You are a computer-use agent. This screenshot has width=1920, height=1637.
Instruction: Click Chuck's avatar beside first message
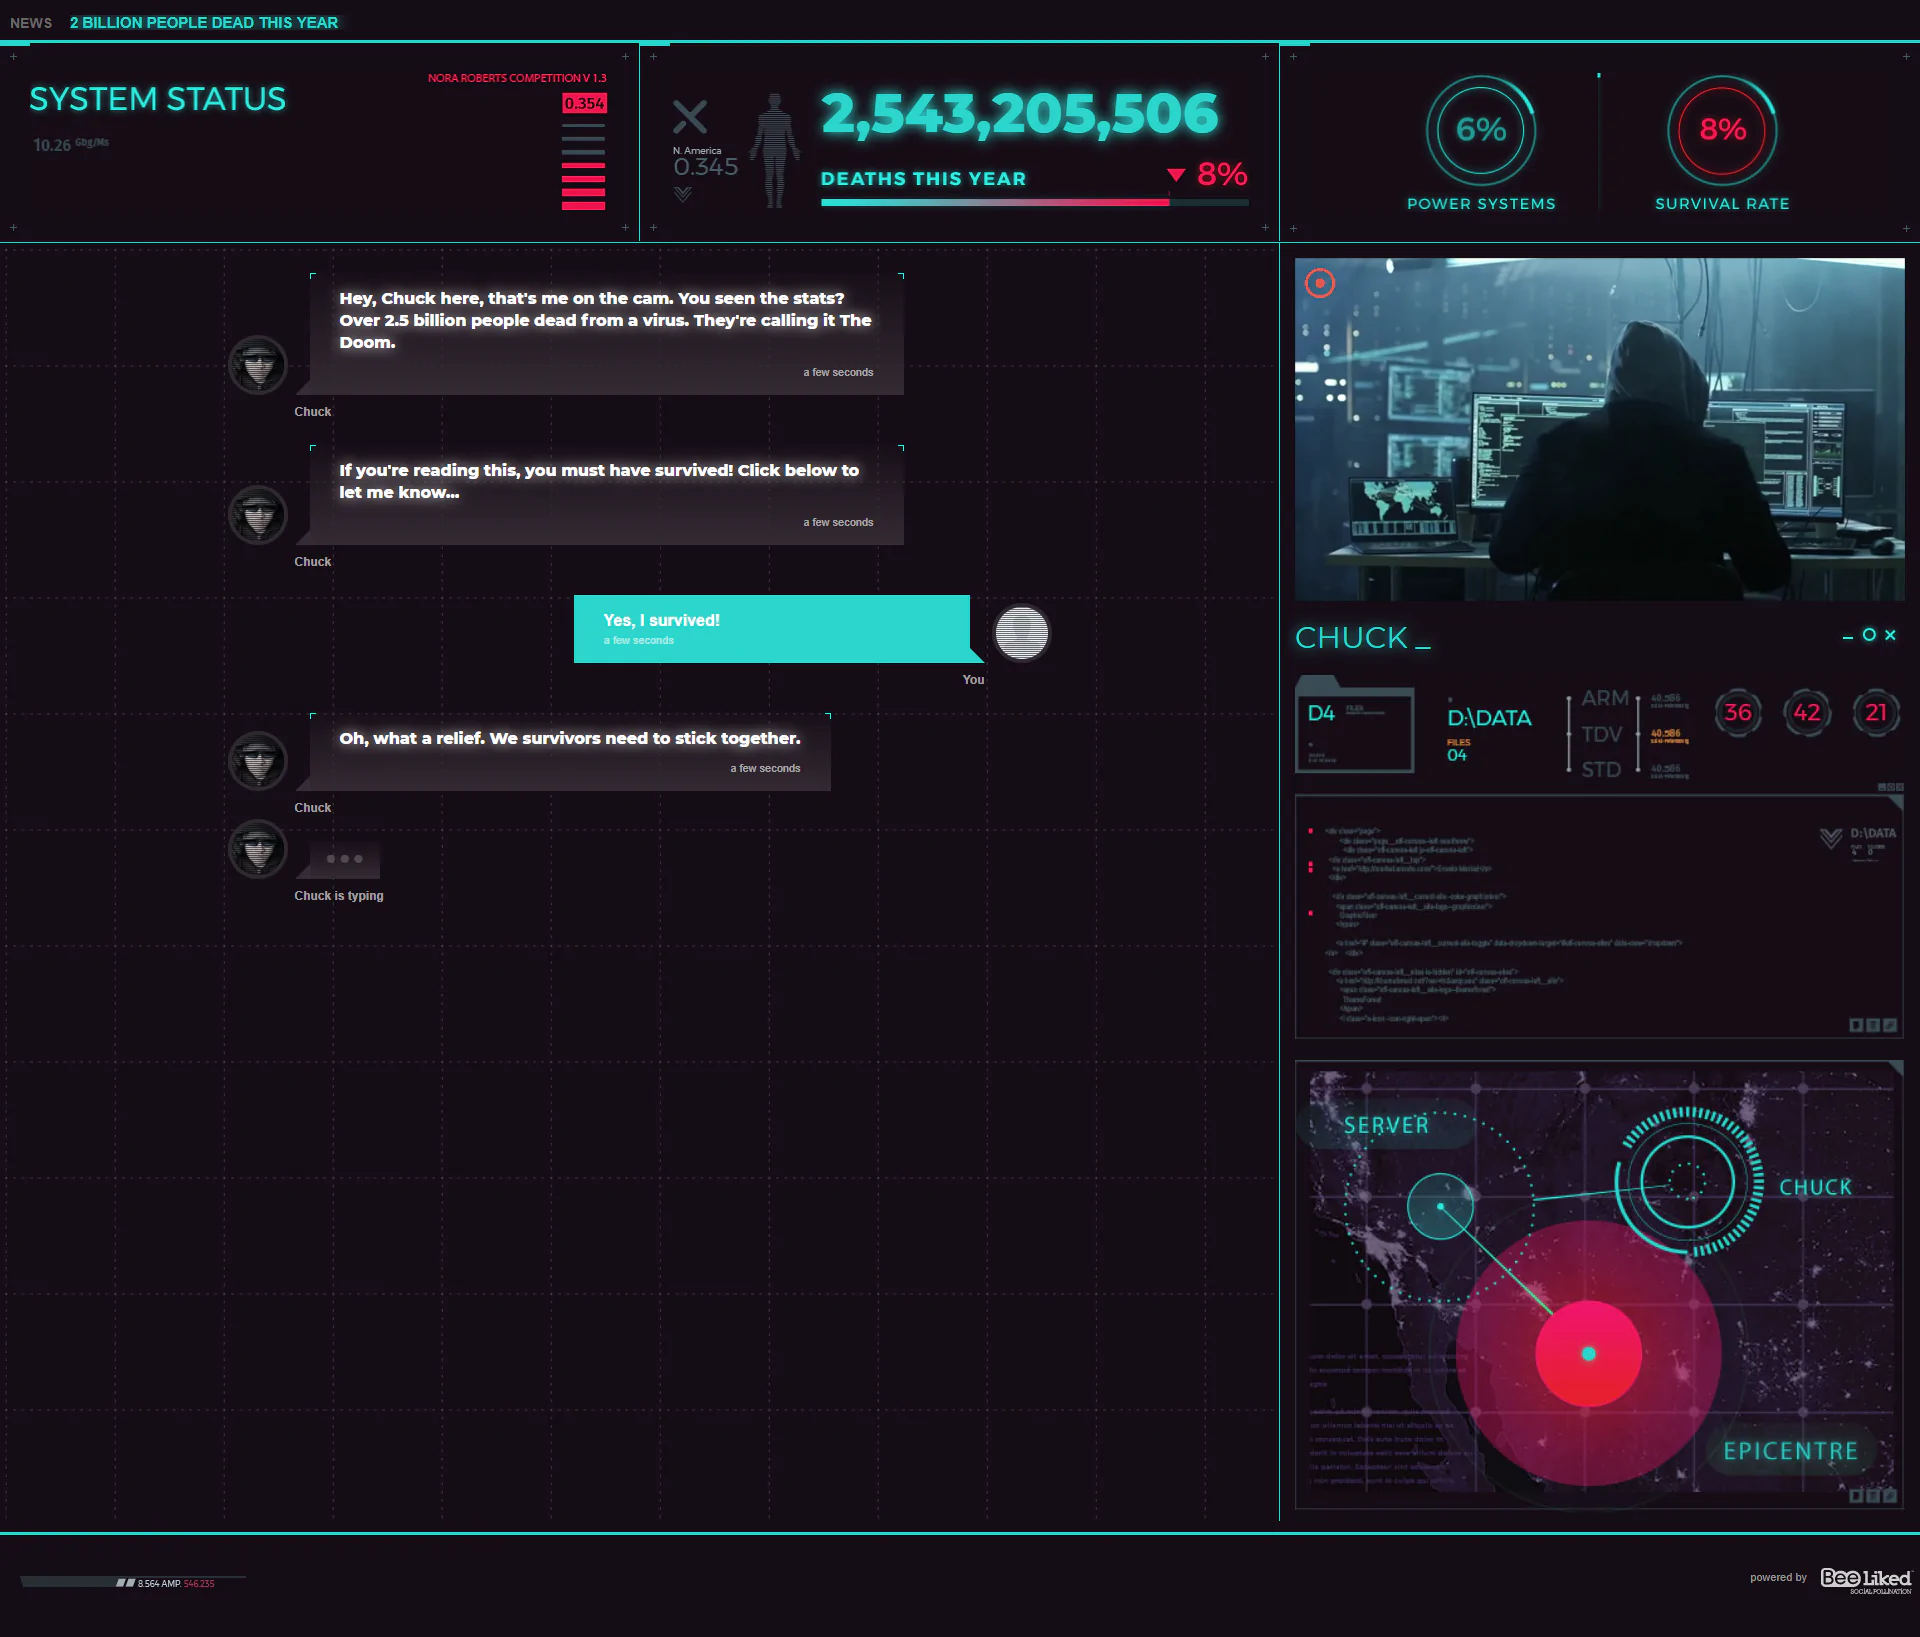click(x=258, y=365)
